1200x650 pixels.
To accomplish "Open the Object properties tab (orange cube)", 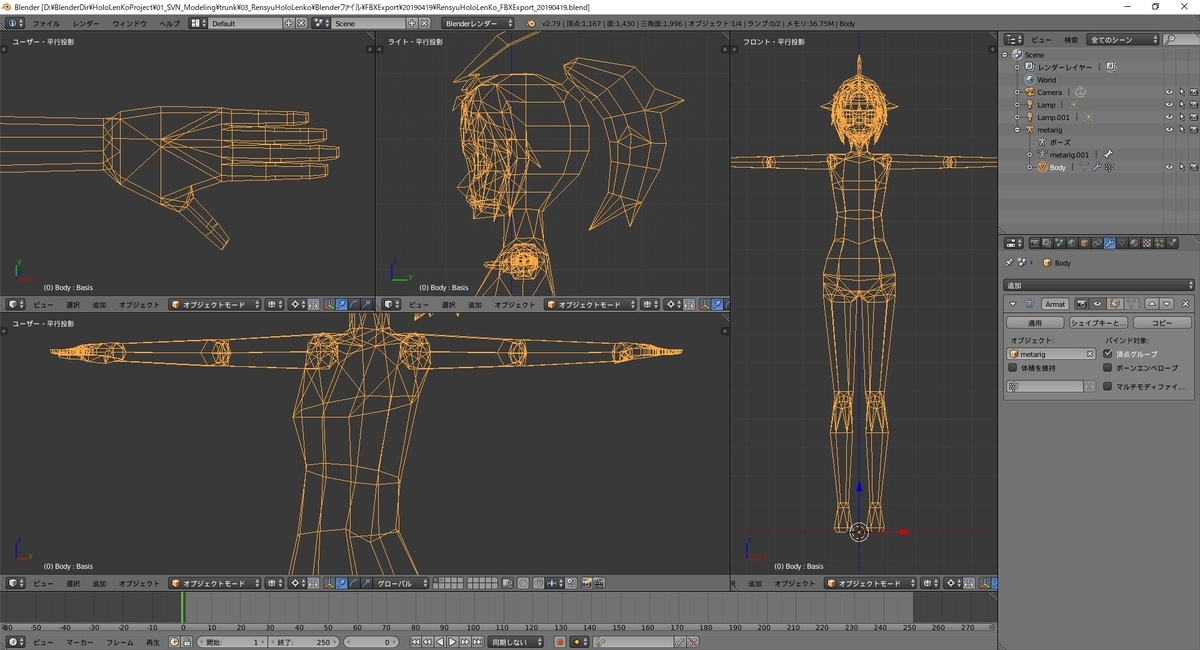I will (1084, 243).
